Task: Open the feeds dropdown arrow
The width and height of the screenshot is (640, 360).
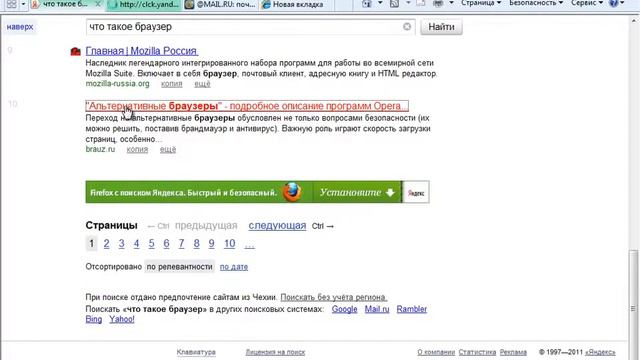Action: [408, 3]
